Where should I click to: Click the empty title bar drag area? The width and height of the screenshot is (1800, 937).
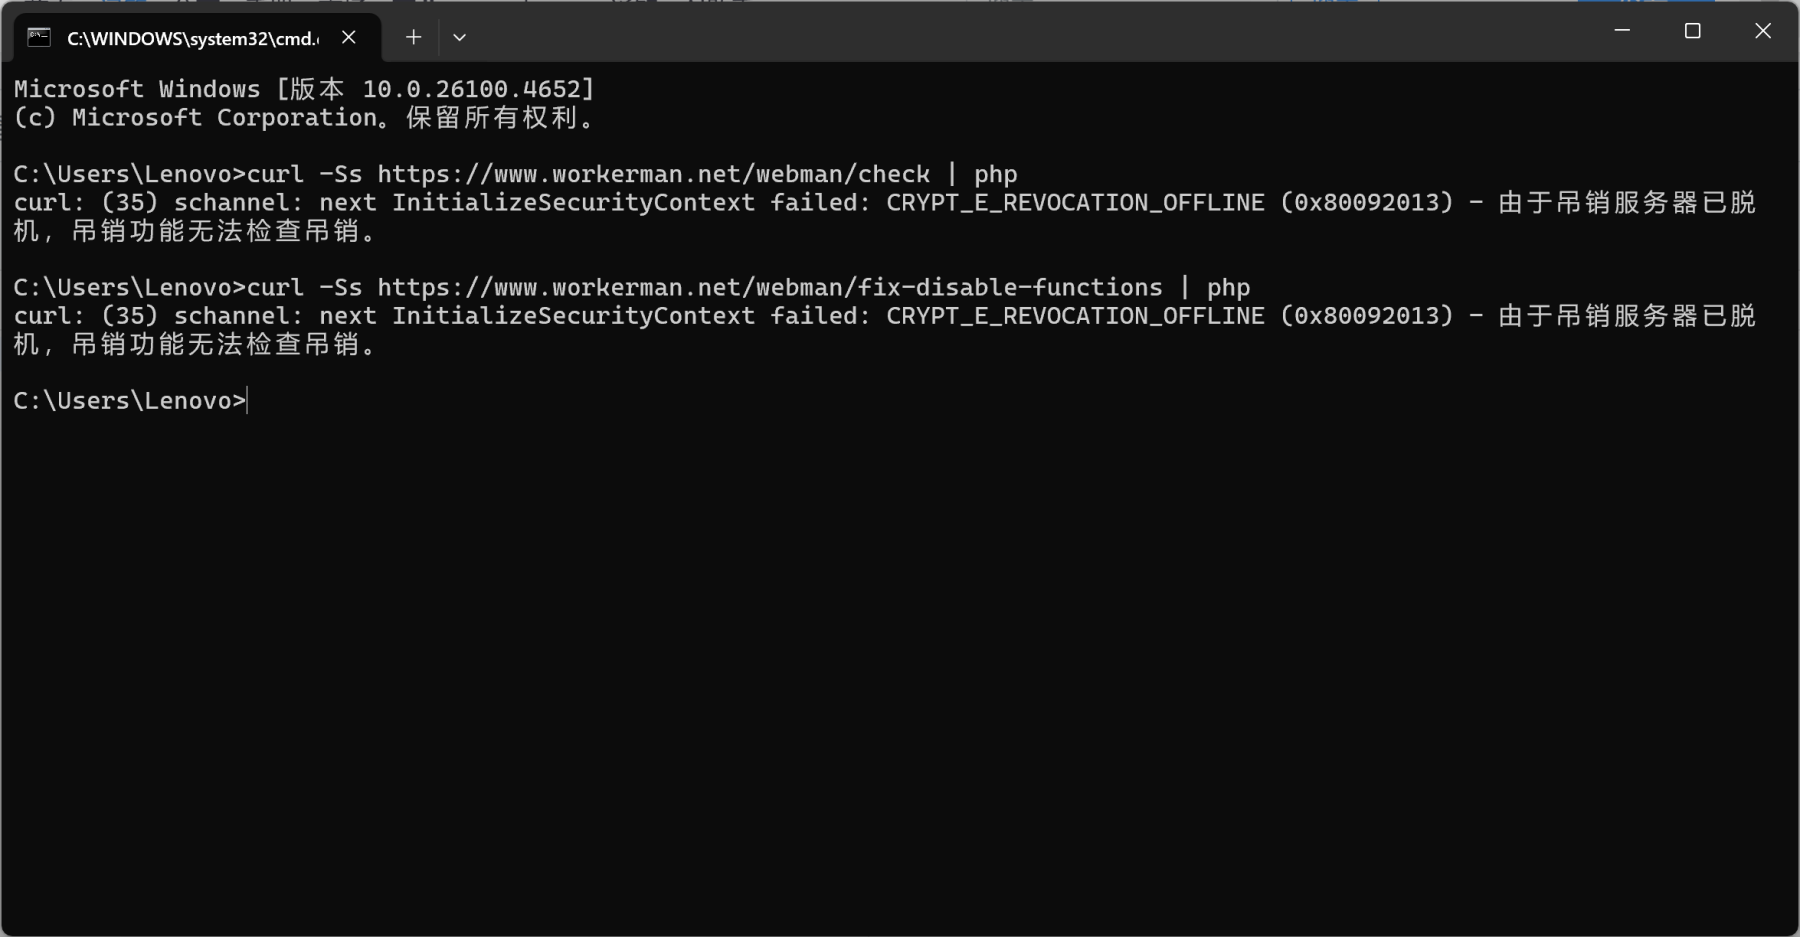(1030, 31)
